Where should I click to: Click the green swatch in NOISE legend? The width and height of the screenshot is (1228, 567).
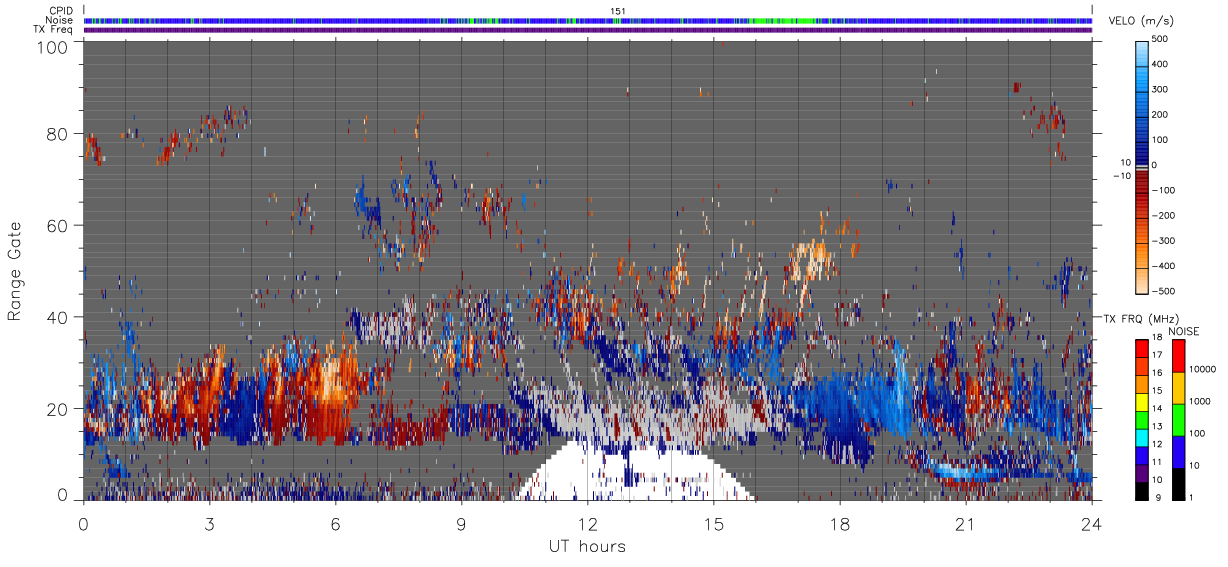pyautogui.click(x=1178, y=420)
